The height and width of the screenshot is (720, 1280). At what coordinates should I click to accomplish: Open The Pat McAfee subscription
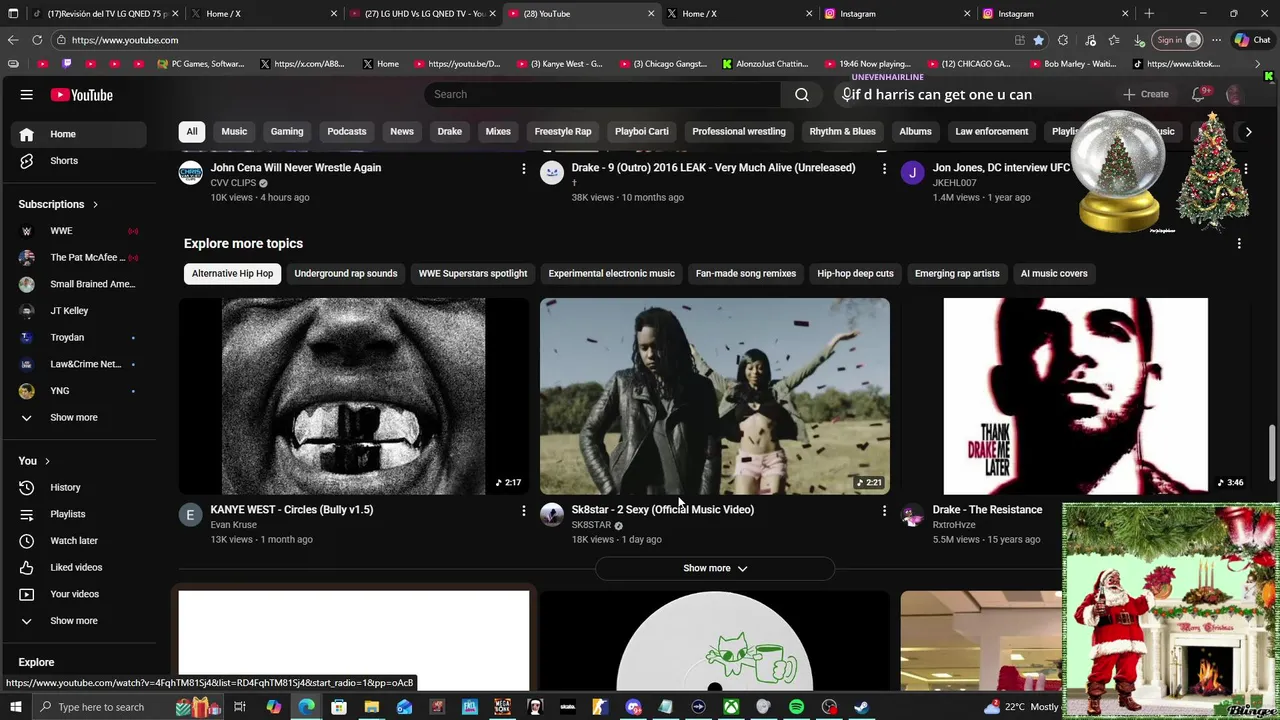(x=76, y=257)
